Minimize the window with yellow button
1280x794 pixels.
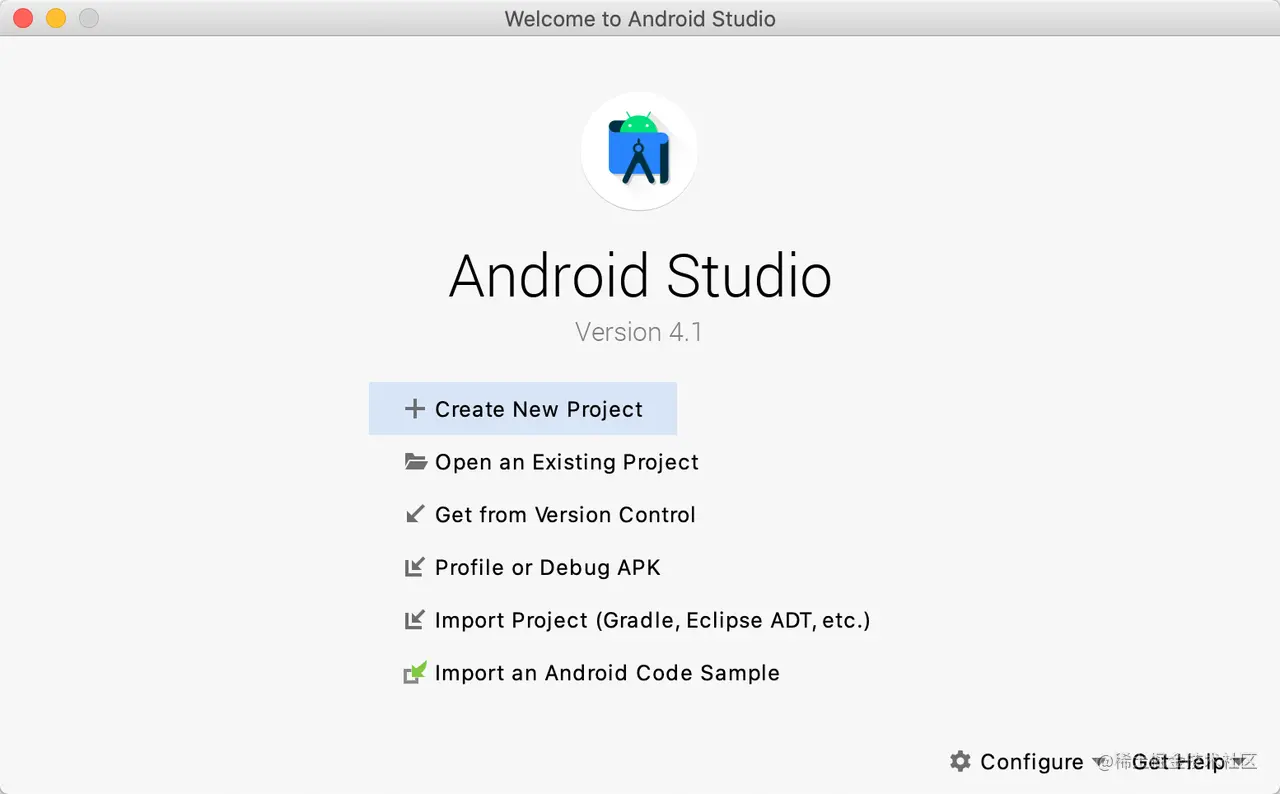click(x=56, y=18)
